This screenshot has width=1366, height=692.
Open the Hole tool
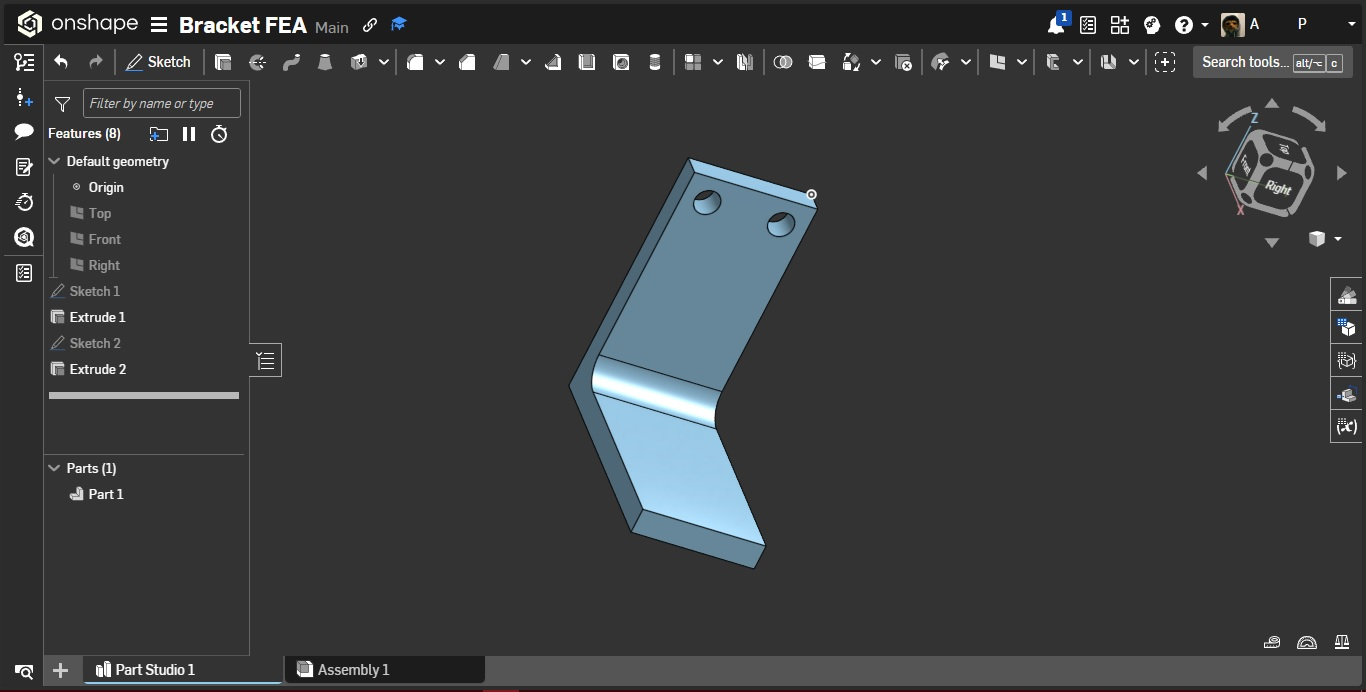click(x=623, y=62)
